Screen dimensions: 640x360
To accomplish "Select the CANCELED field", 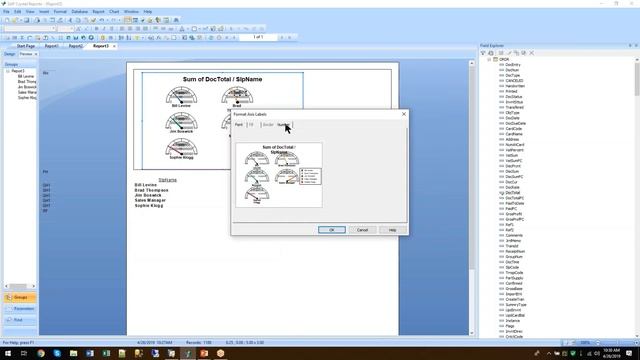I will pyautogui.click(x=514, y=81).
